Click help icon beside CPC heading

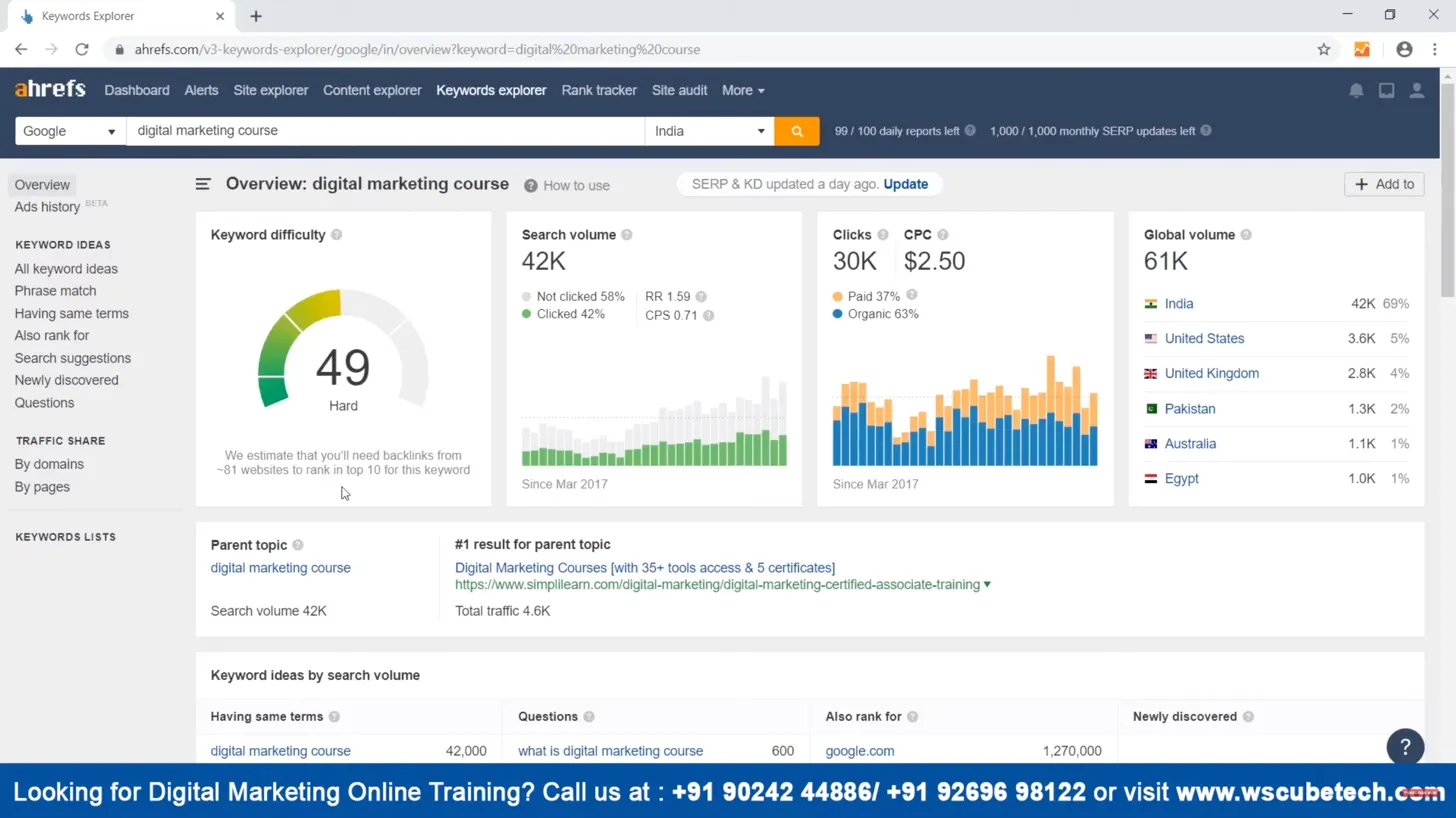943,235
